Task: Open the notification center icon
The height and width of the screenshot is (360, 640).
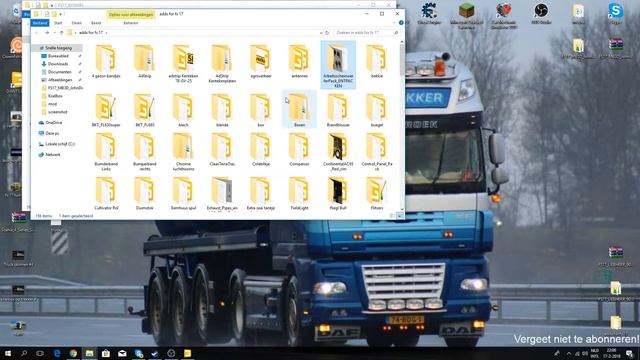Action: pos(630,353)
